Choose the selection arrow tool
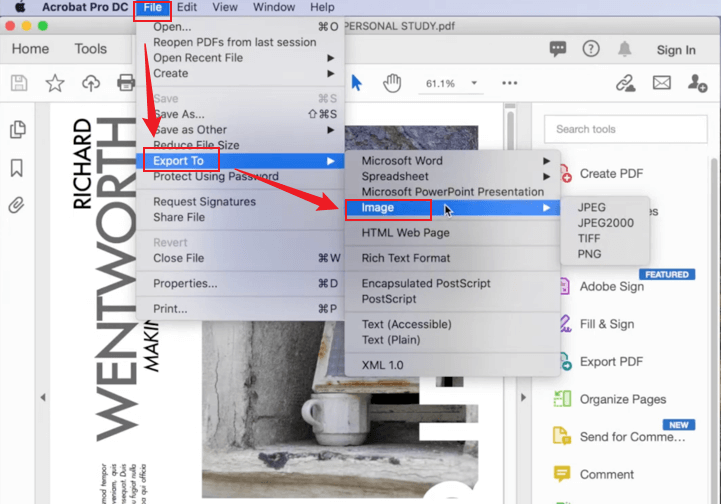721x504 pixels. coord(356,83)
